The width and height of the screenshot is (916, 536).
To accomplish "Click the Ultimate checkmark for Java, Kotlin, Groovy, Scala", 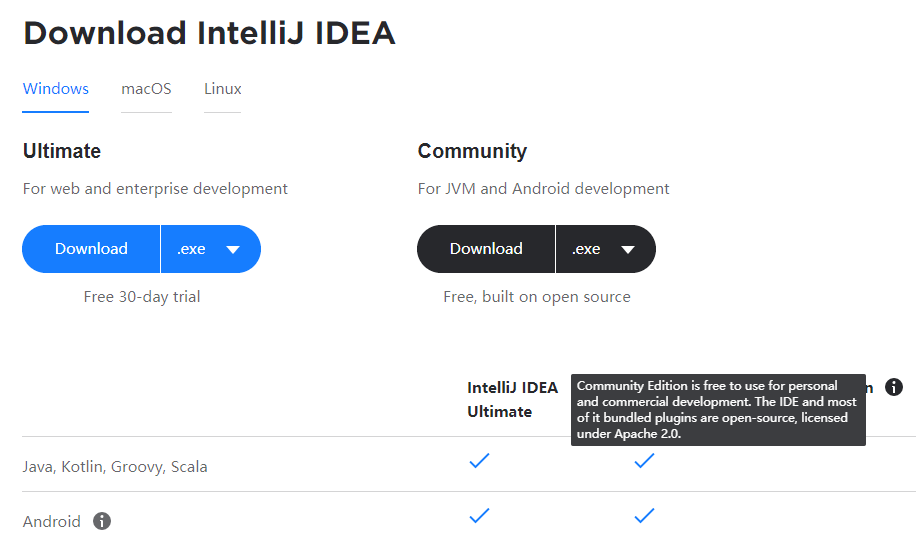I will point(479,461).
